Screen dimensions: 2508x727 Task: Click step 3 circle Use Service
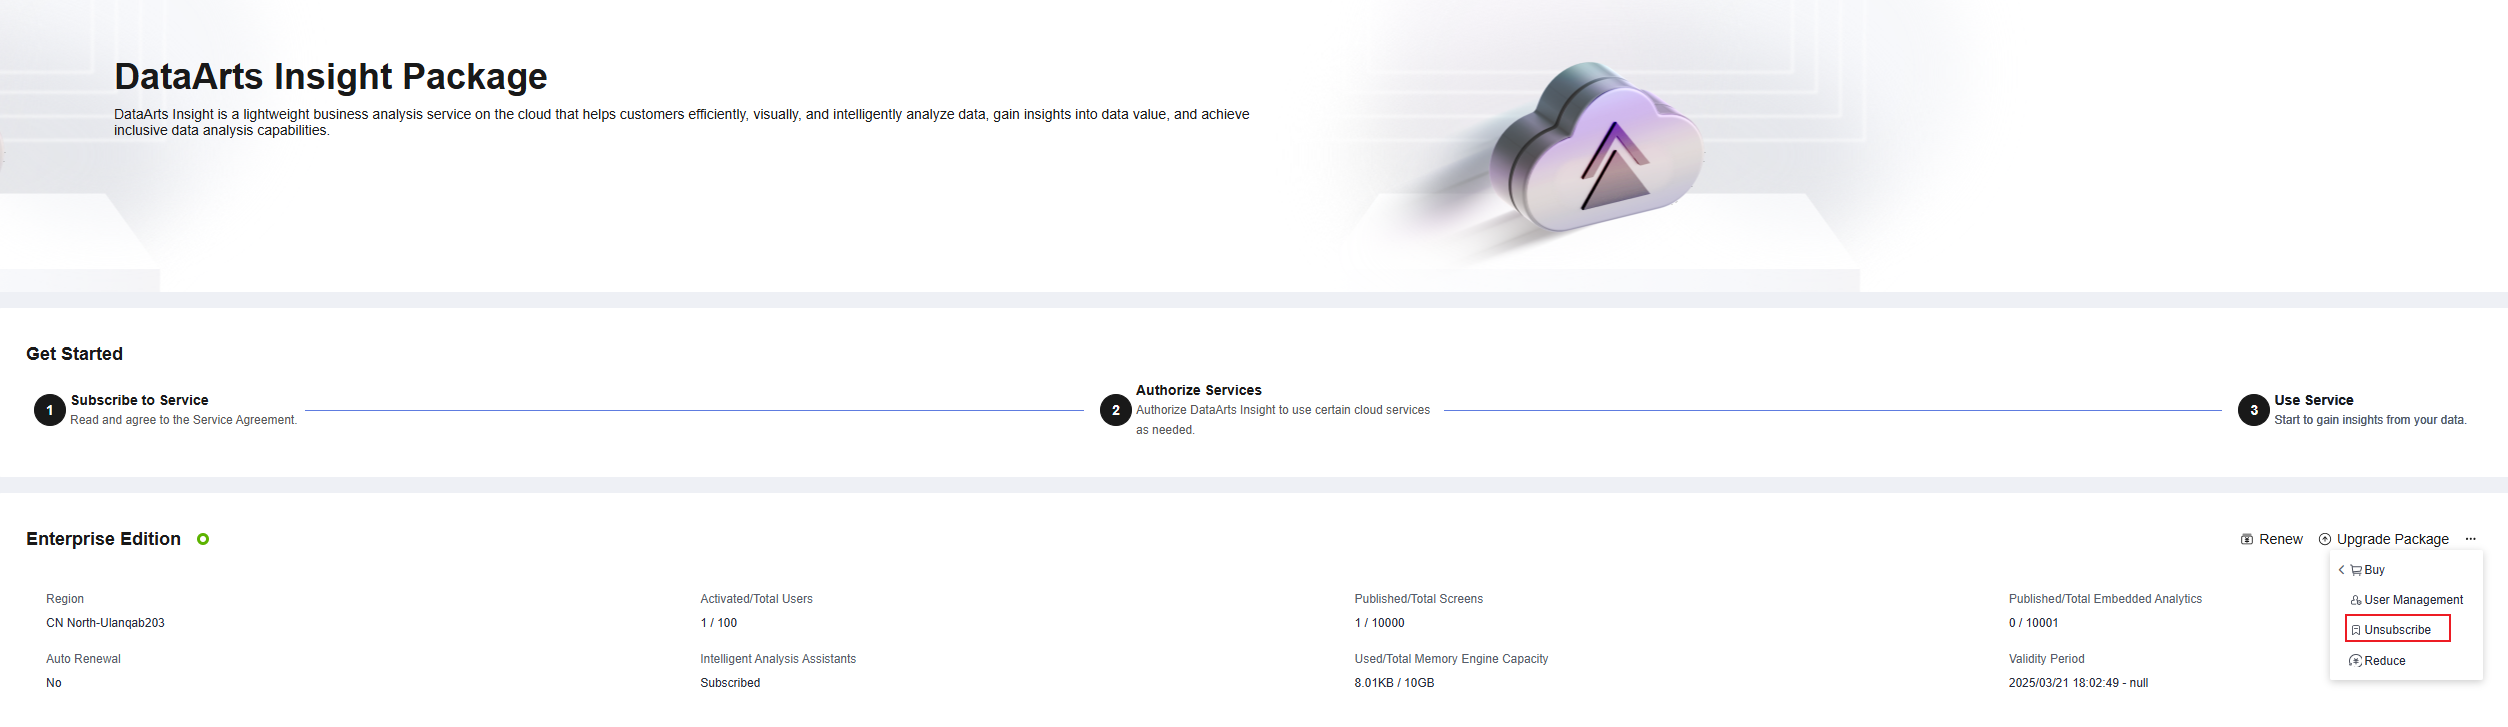(x=2254, y=410)
